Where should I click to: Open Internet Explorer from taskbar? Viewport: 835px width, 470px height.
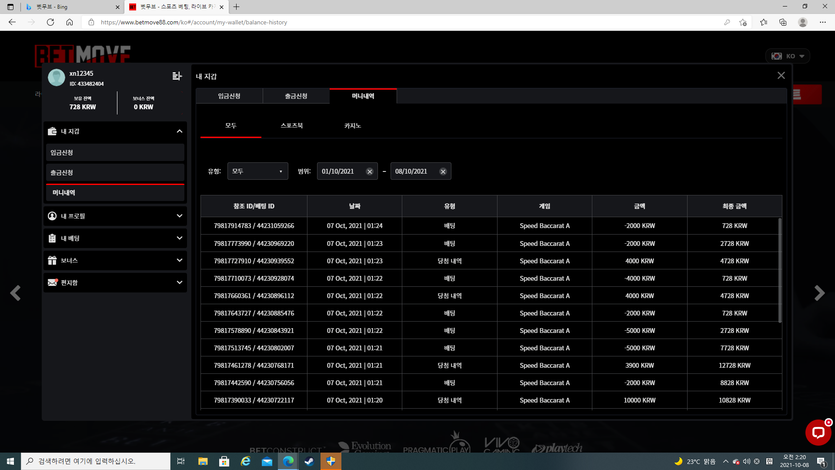pyautogui.click(x=245, y=461)
